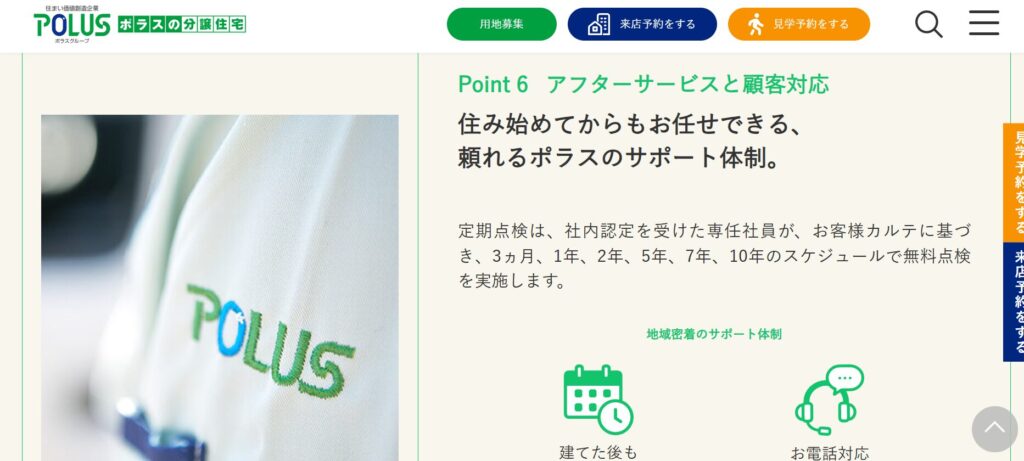The height and width of the screenshot is (461, 1024).
Task: Open the blue 来店予約をする side tab
Action: pos(1014,302)
